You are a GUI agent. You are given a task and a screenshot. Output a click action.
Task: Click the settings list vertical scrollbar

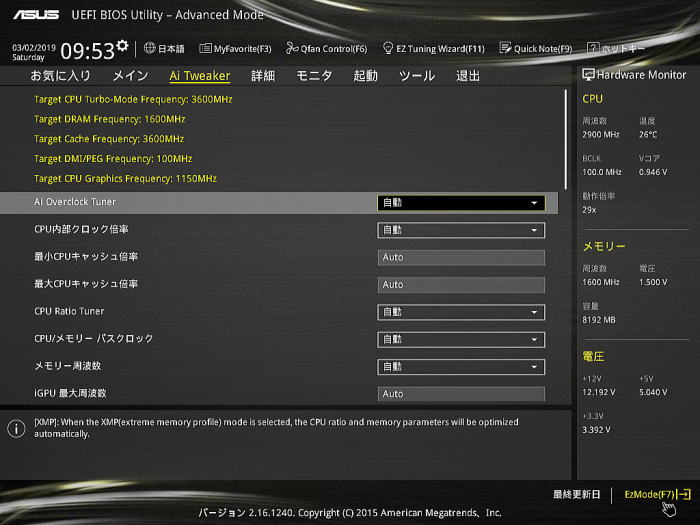(x=566, y=139)
